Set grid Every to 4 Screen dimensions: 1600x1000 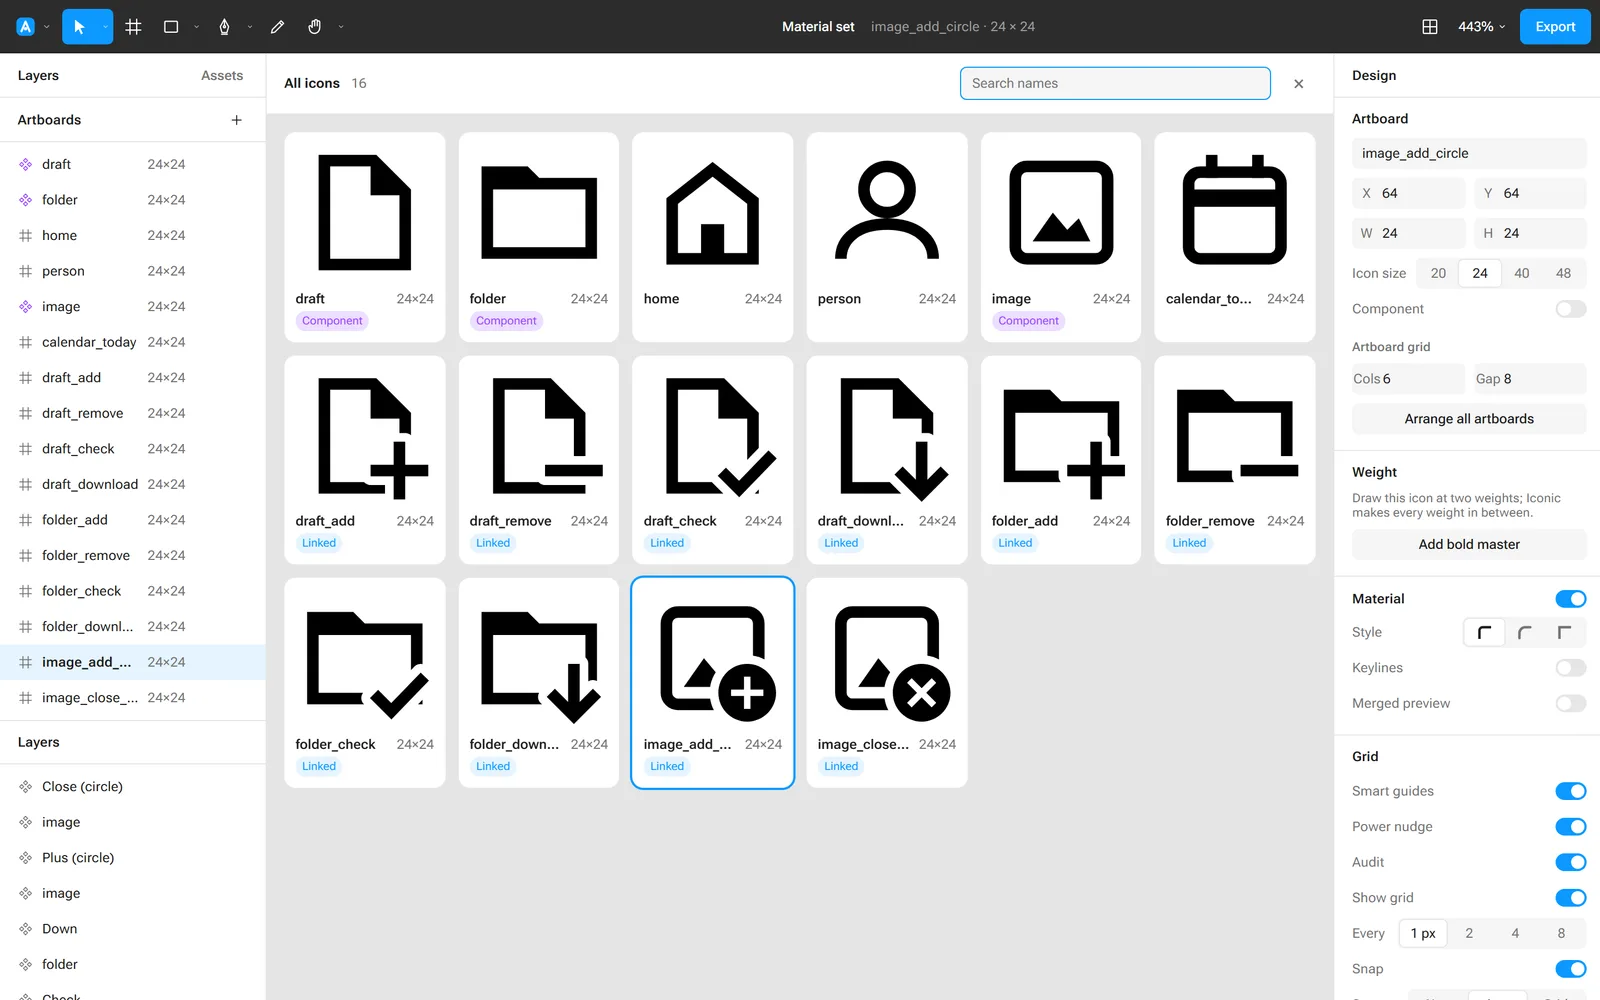(x=1515, y=933)
